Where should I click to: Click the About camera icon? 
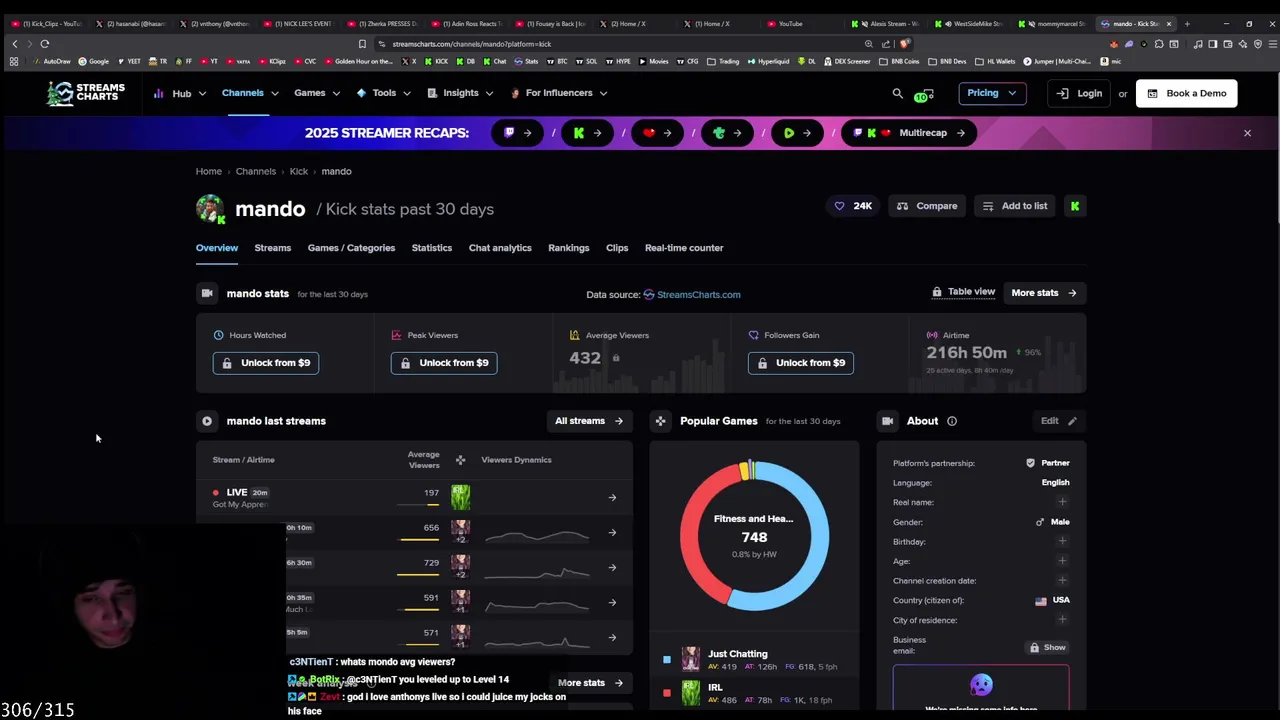pyautogui.click(x=887, y=421)
